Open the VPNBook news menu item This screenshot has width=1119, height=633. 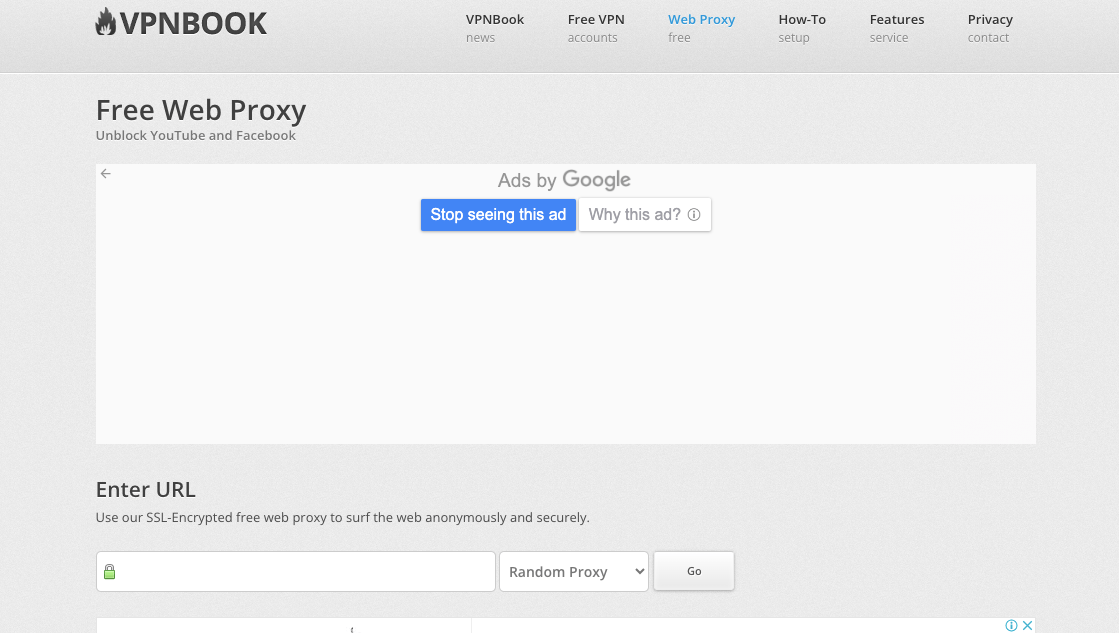pyautogui.click(x=495, y=28)
